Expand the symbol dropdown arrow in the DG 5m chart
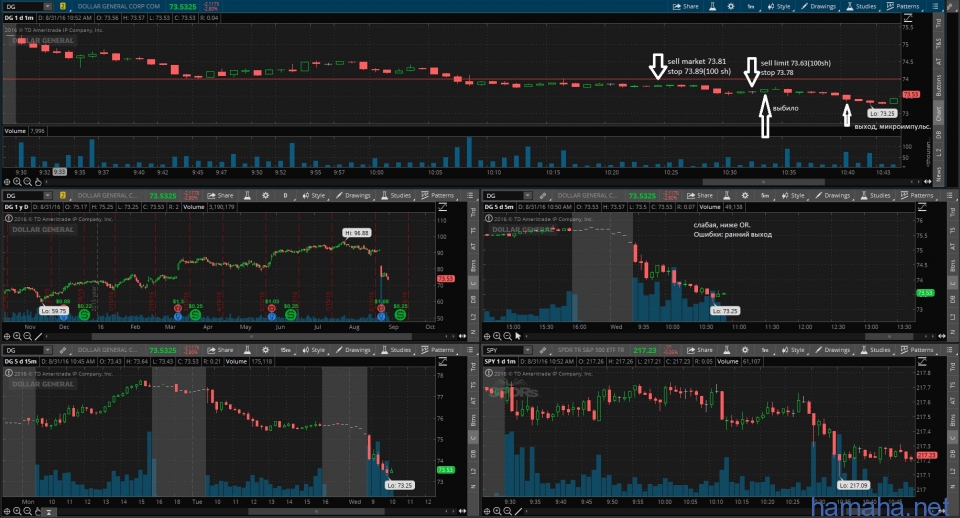 click(527, 195)
